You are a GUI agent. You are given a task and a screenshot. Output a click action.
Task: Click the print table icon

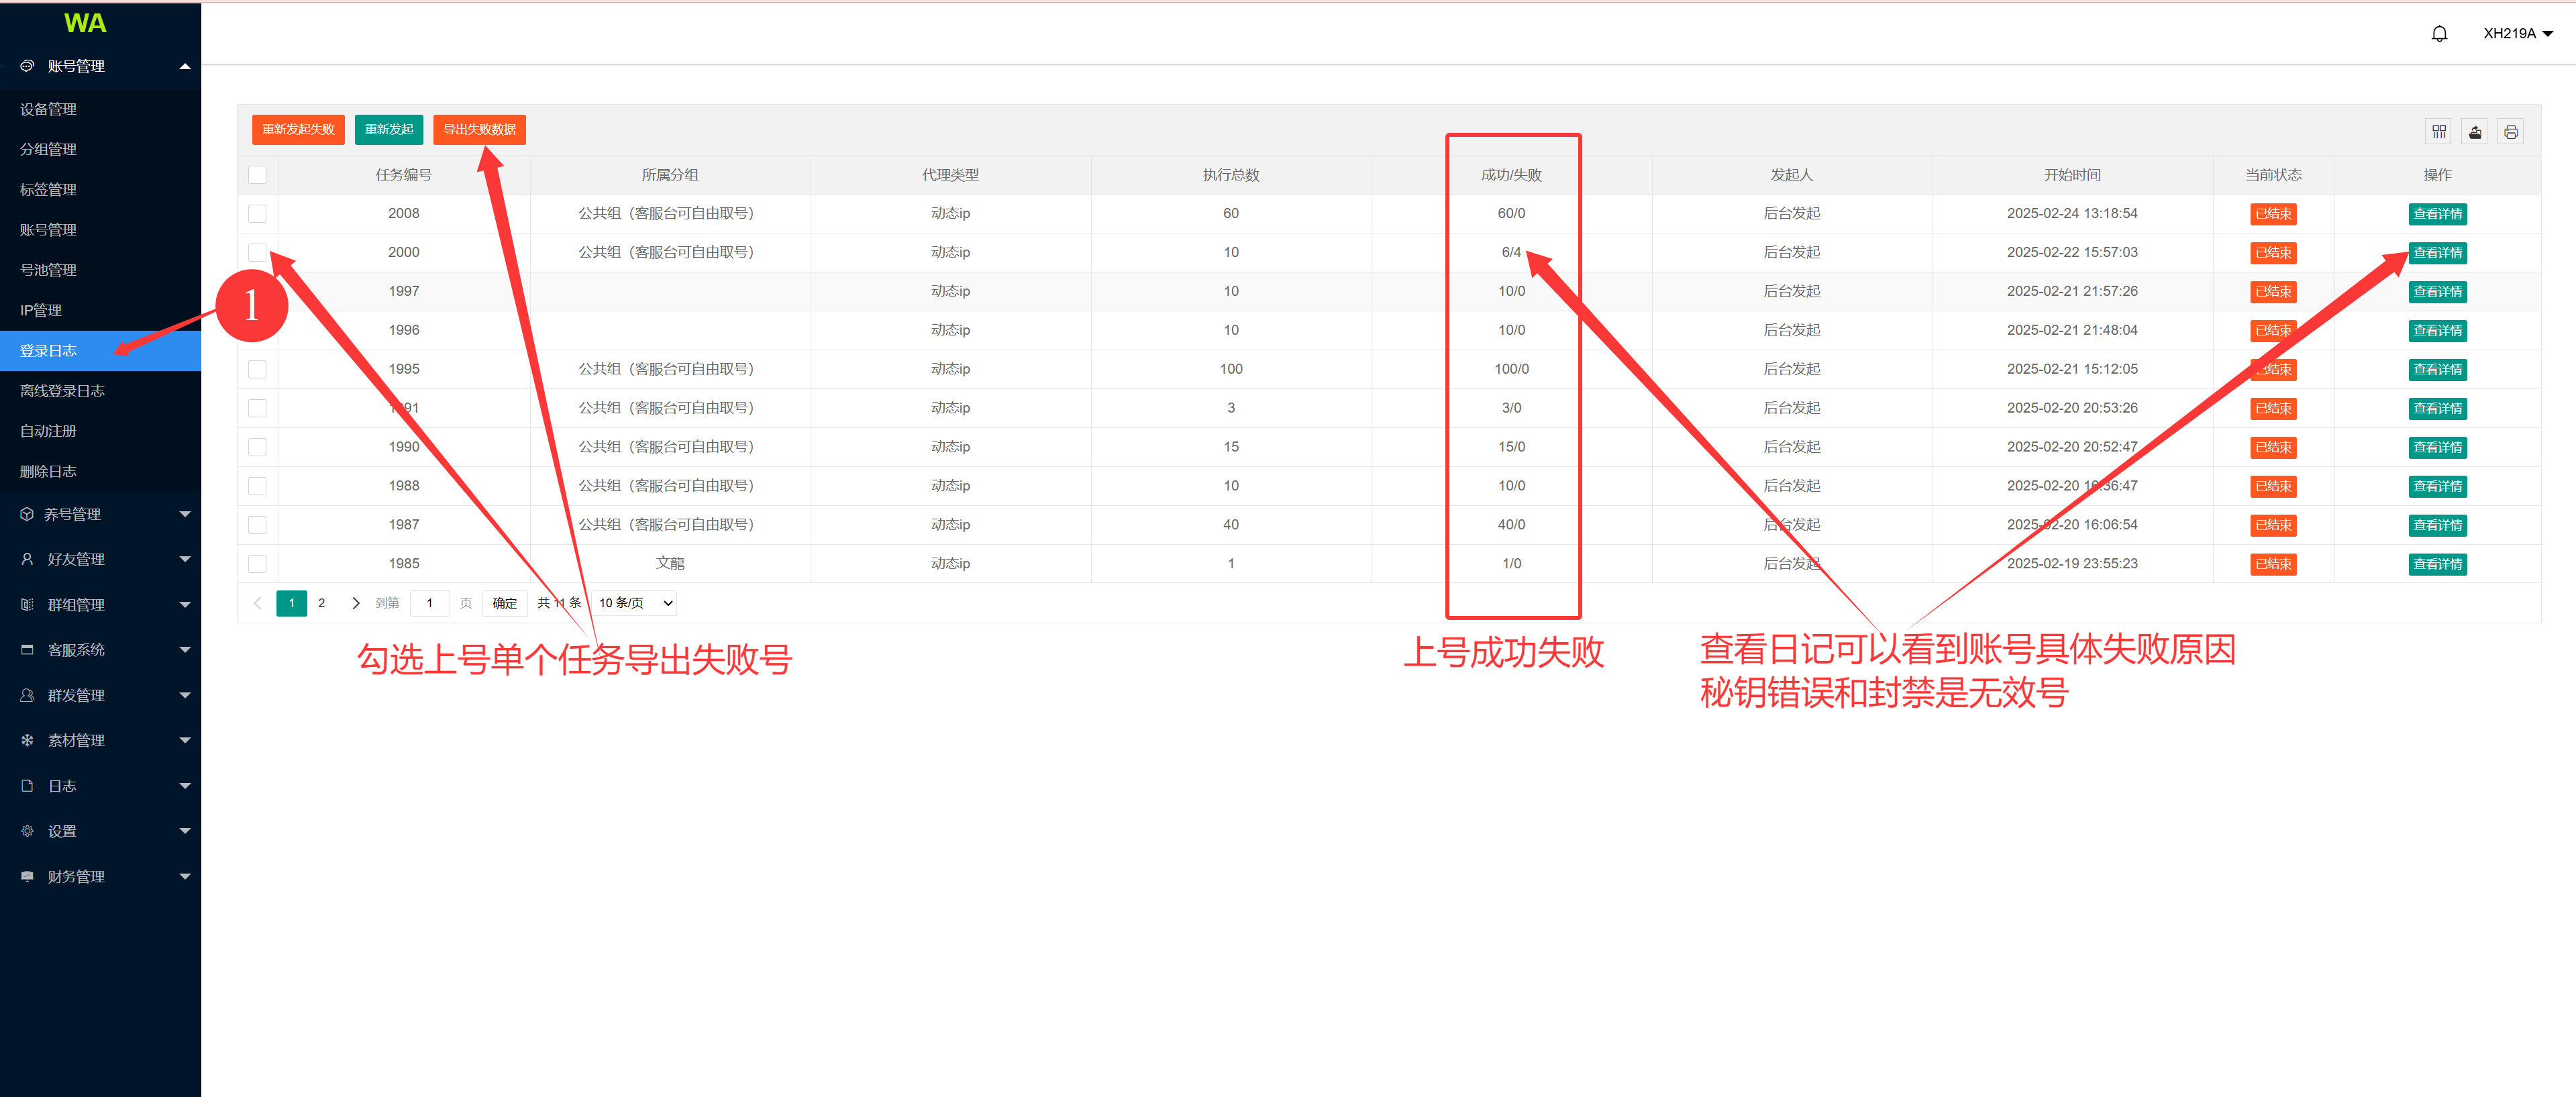point(2510,132)
